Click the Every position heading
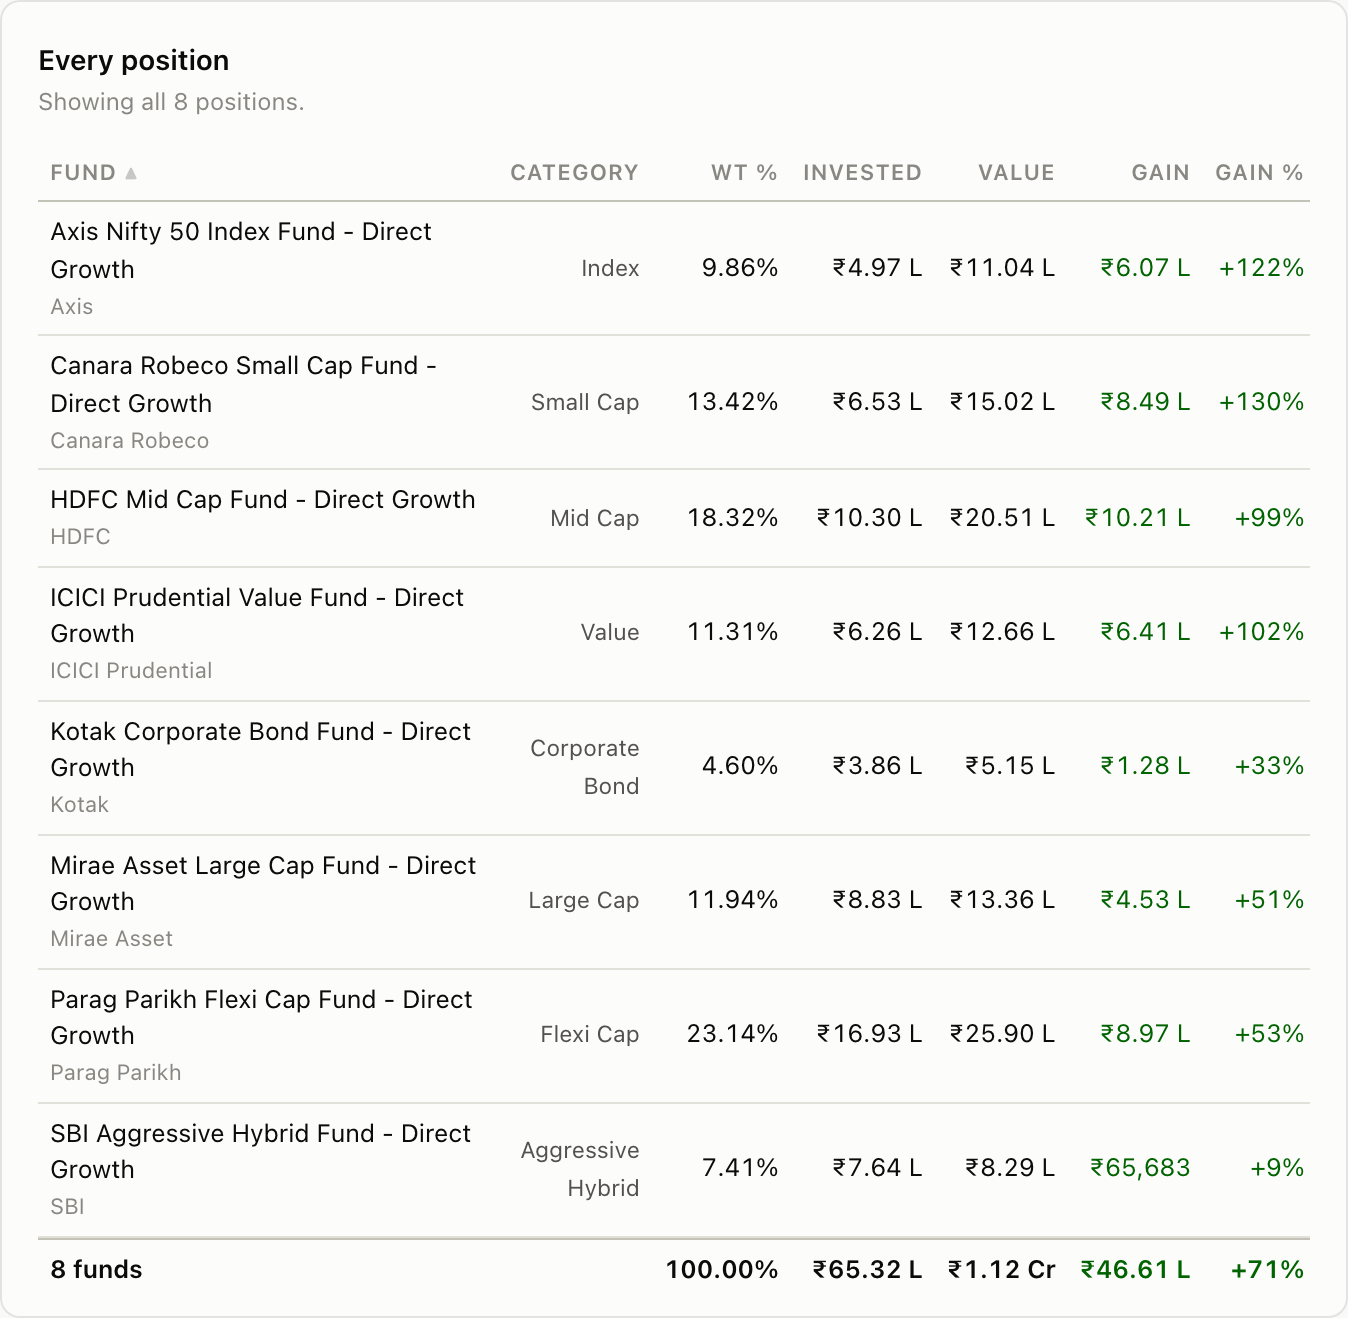The height and width of the screenshot is (1318, 1348). [134, 61]
